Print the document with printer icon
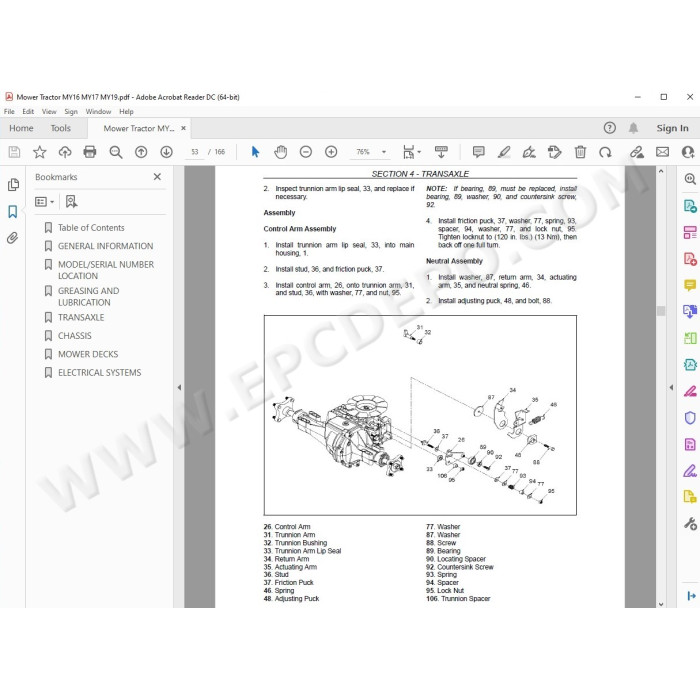Viewport: 700px width, 700px height. click(x=90, y=152)
